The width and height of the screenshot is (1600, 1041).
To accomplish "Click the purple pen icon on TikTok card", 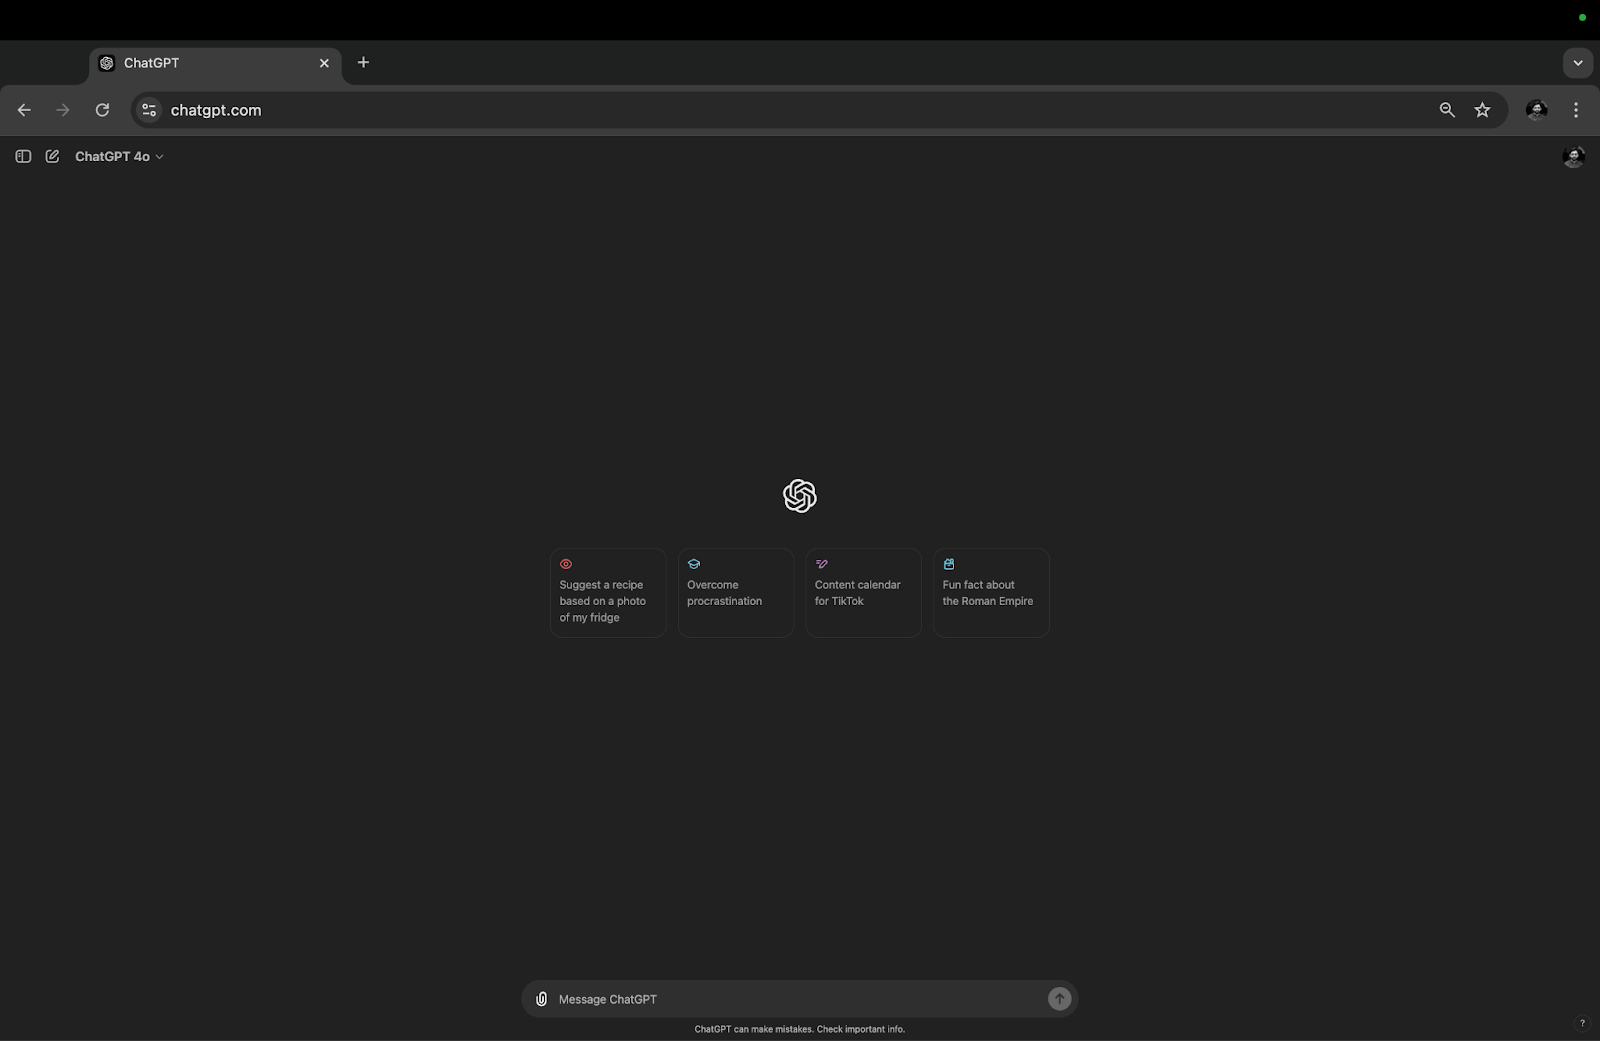I will tap(822, 564).
